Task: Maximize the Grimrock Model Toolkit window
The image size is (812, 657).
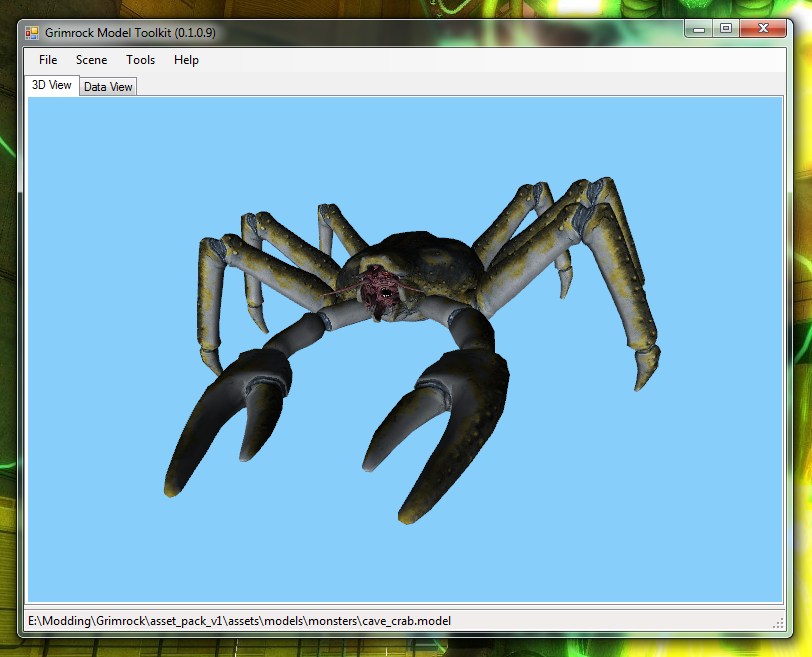Action: click(726, 29)
